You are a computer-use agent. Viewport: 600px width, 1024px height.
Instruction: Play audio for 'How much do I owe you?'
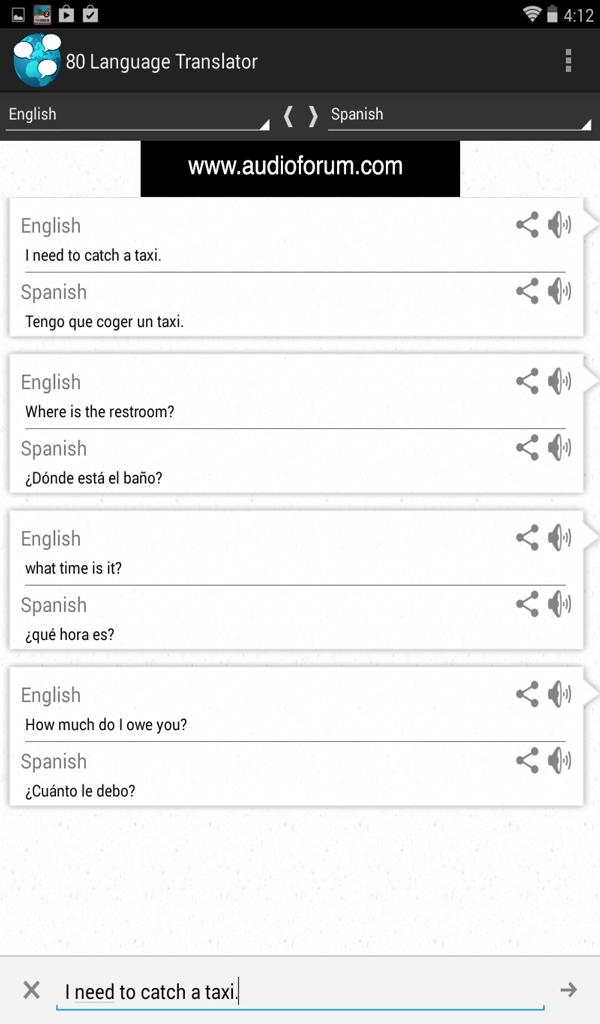[560, 693]
